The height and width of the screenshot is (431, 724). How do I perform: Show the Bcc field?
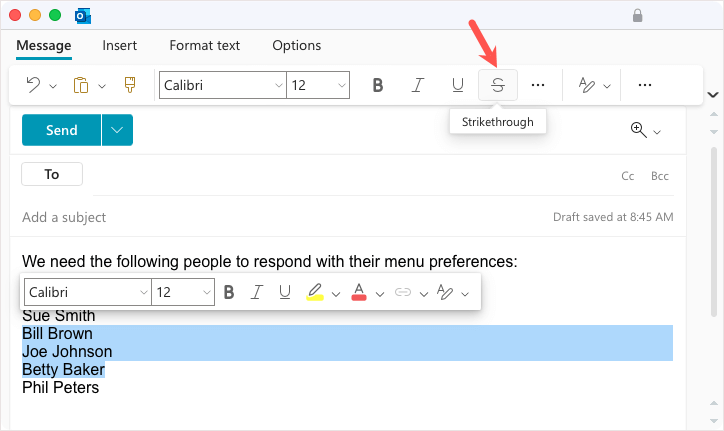[659, 175]
